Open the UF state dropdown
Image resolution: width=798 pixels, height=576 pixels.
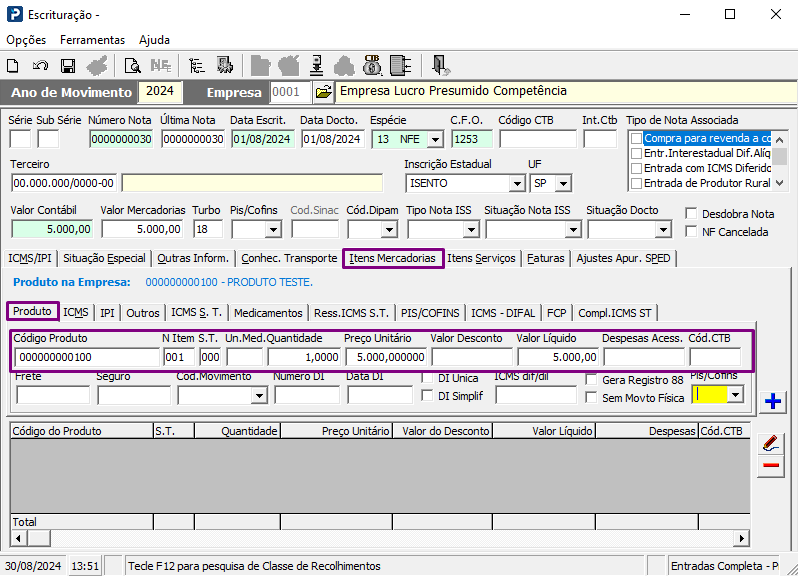point(563,183)
